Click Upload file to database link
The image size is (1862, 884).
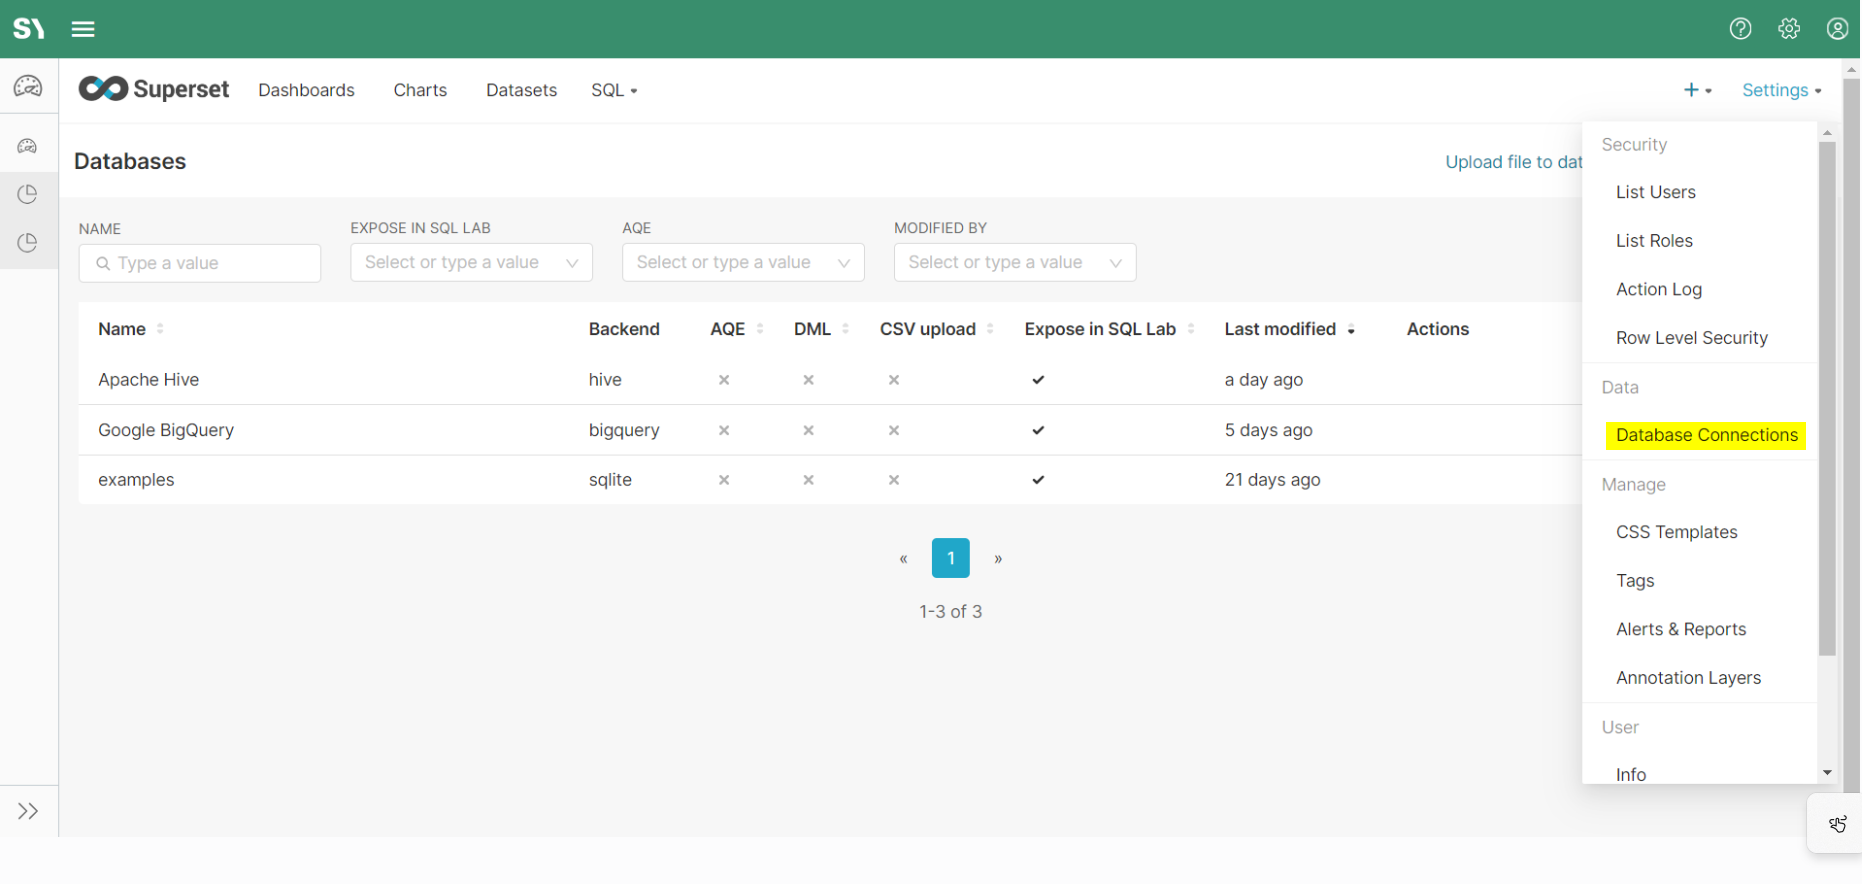coord(1512,162)
